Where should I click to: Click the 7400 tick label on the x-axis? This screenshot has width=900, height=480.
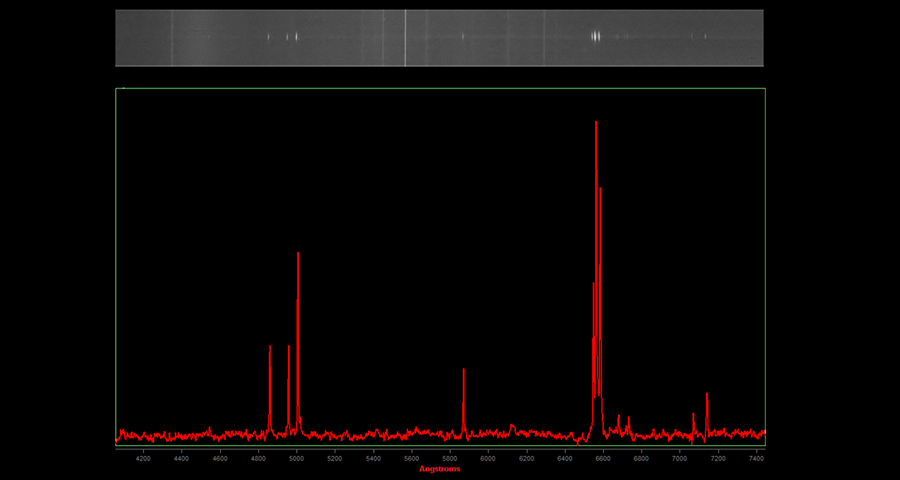(756, 457)
